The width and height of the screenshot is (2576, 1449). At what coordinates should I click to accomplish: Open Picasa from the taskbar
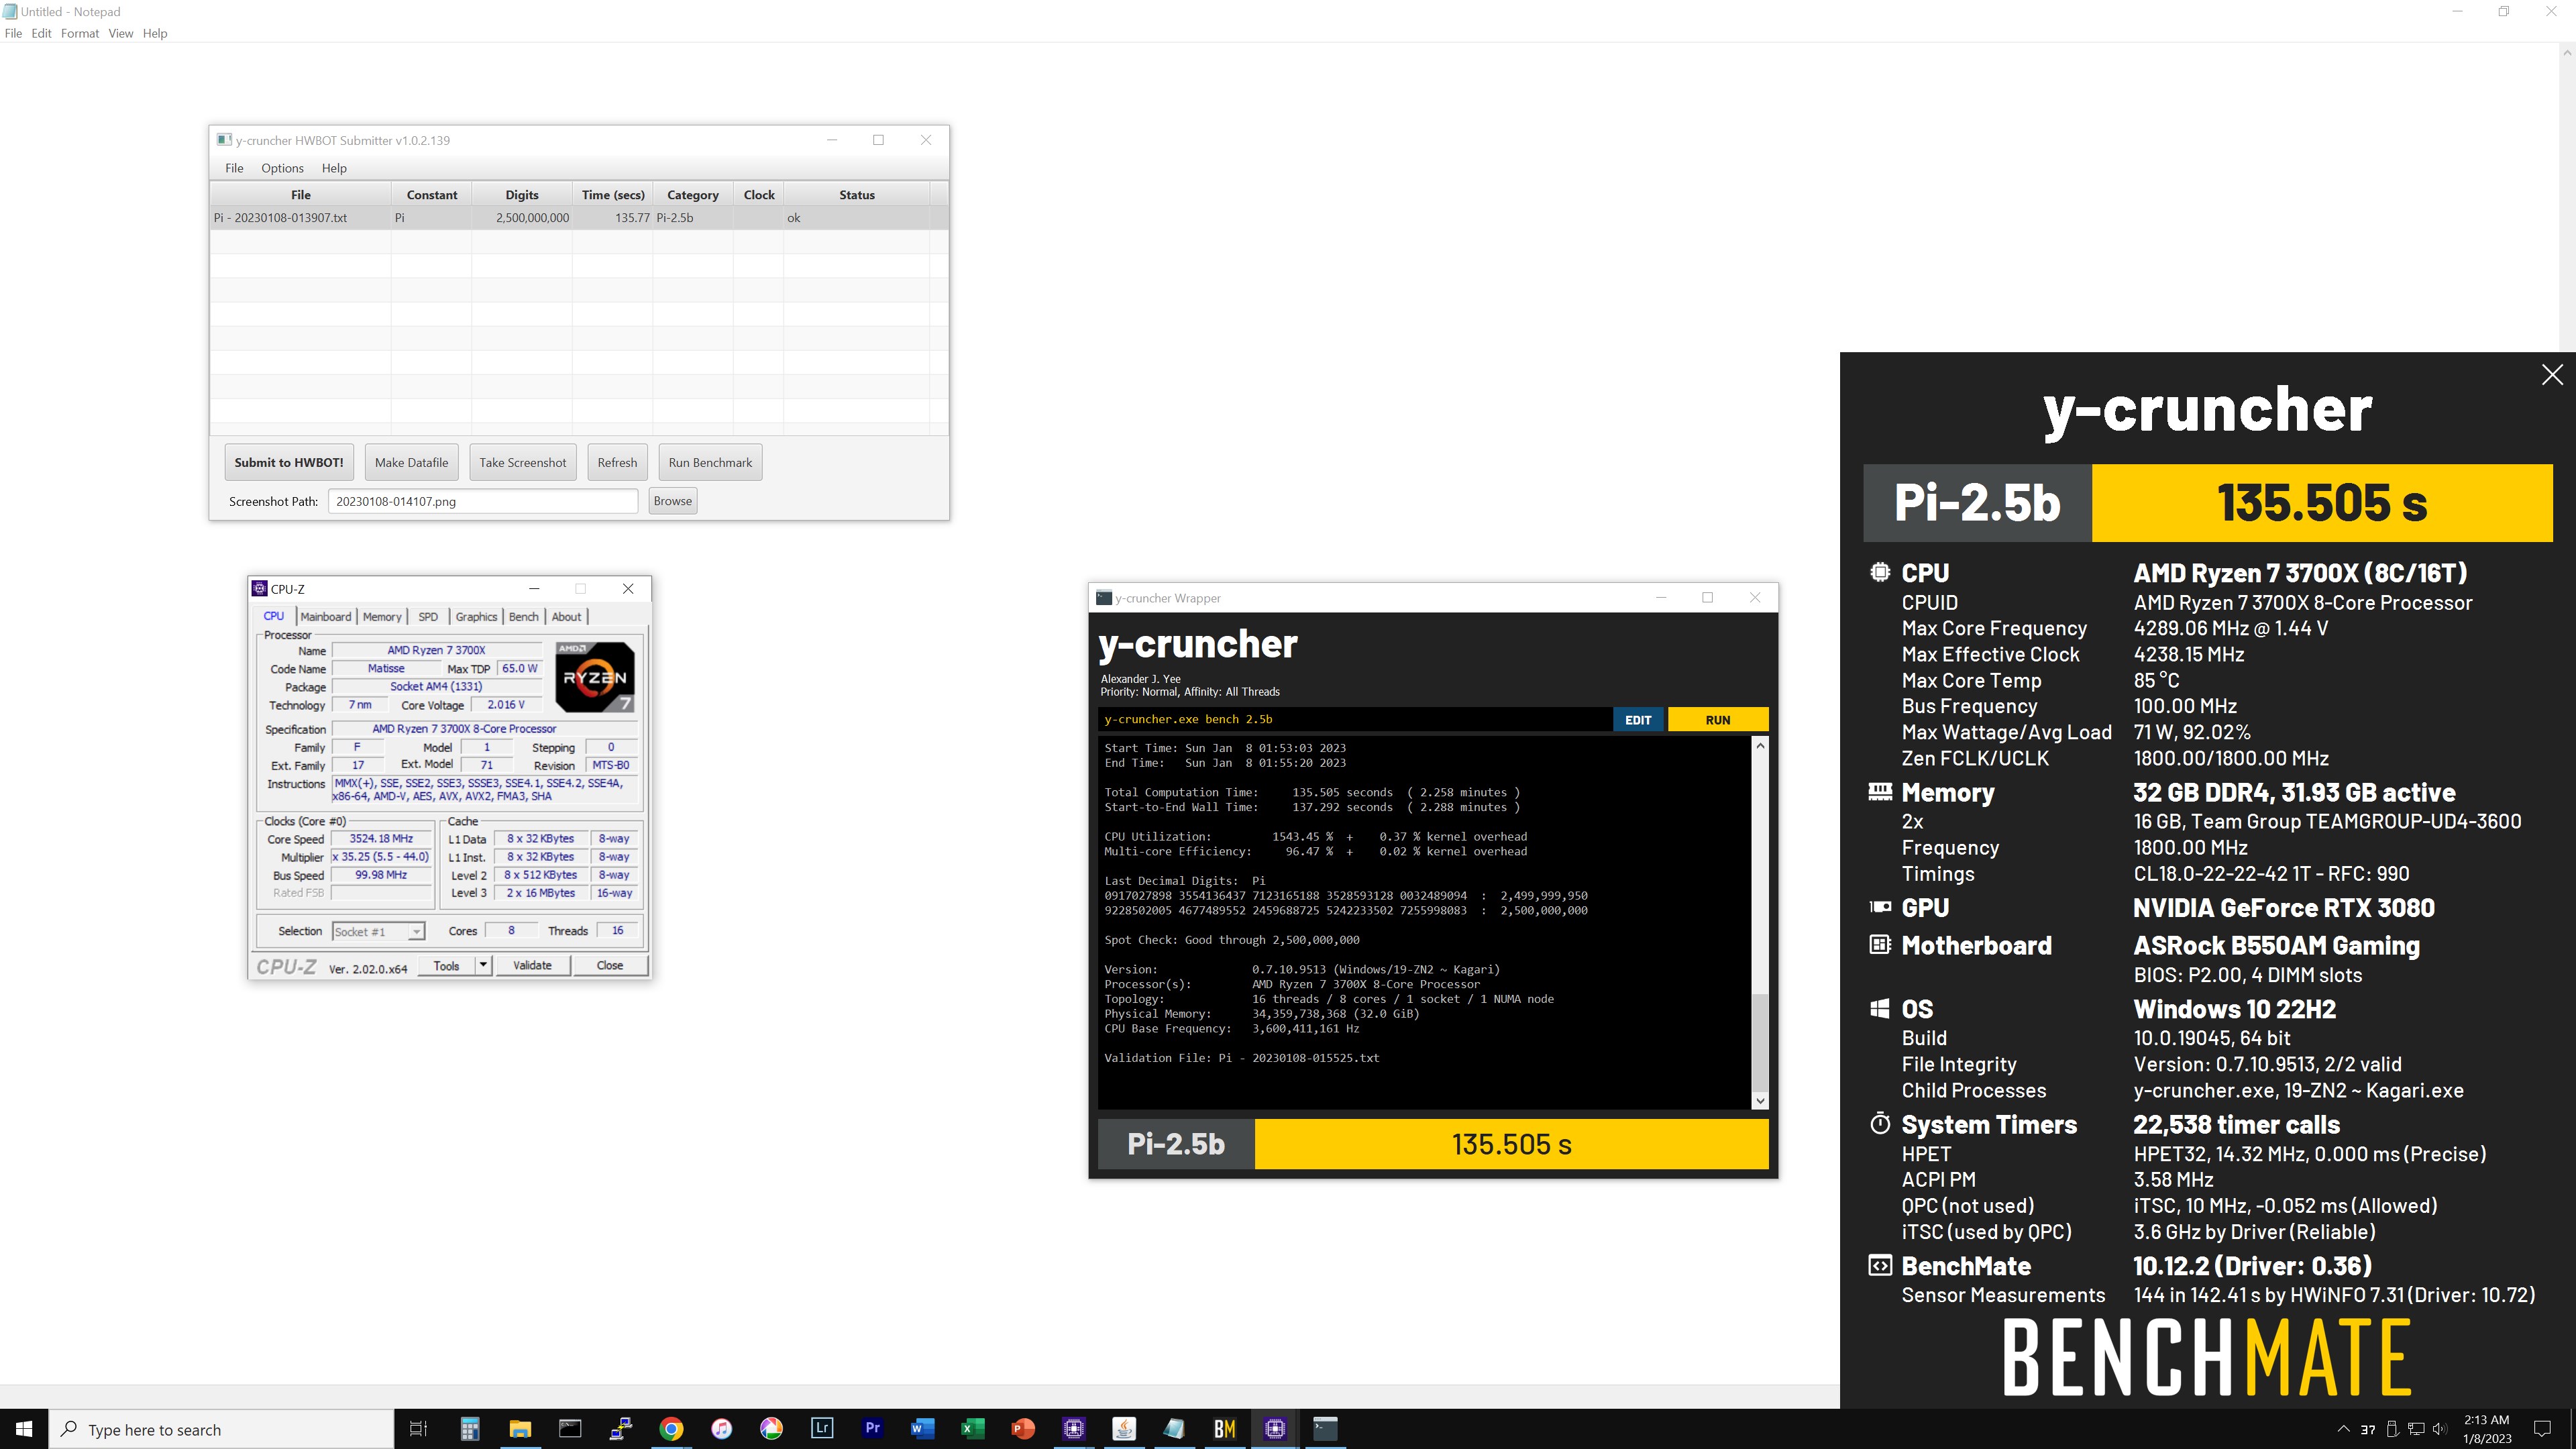pyautogui.click(x=772, y=1428)
